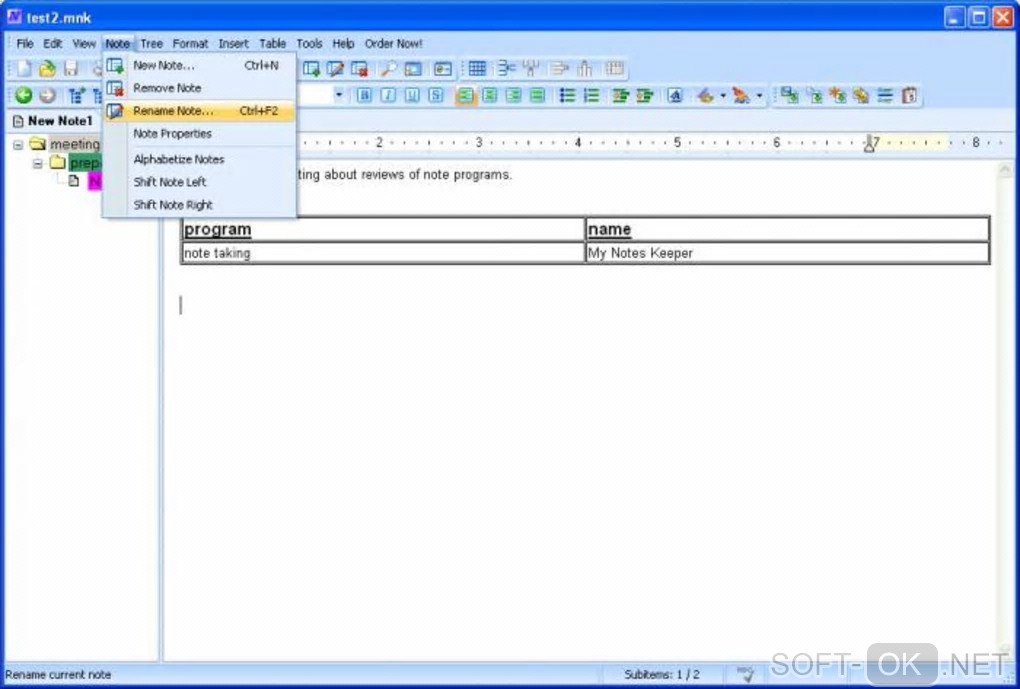Viewport: 1020px width, 689px height.
Task: Click the Back green arrow button
Action: (x=23, y=96)
